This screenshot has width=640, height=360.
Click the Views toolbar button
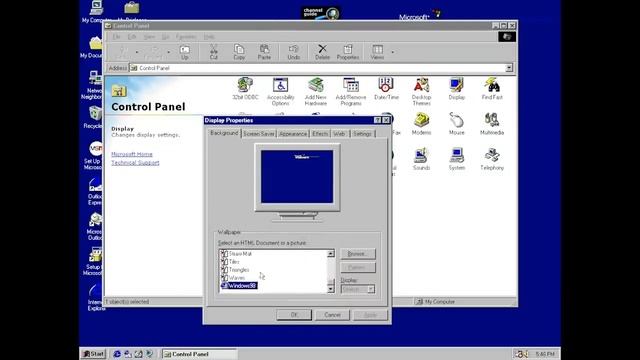[x=378, y=52]
